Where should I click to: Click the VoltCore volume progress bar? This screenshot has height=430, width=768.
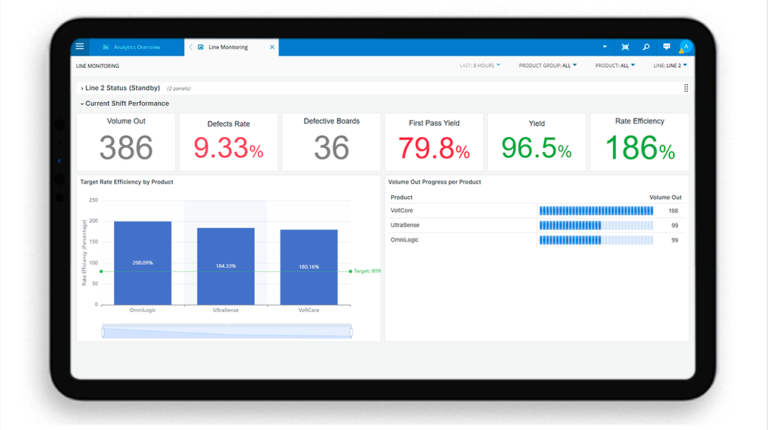click(x=596, y=211)
